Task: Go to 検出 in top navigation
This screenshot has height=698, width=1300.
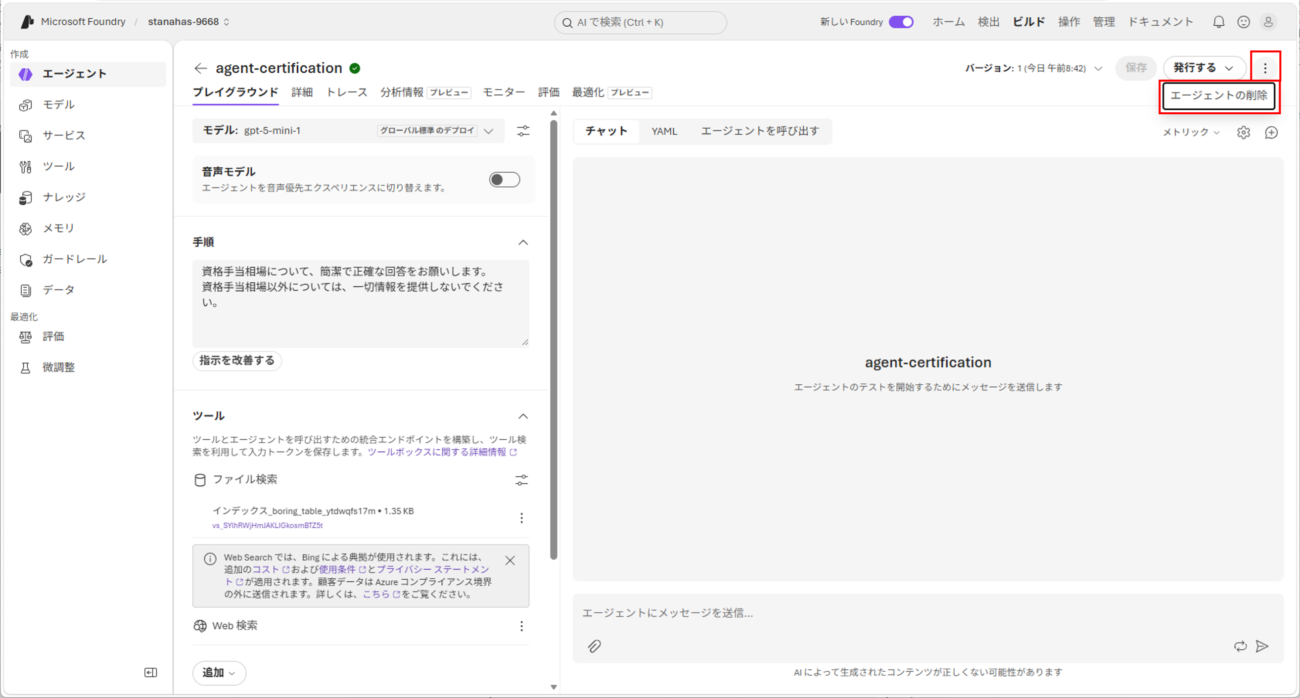Action: (x=989, y=22)
